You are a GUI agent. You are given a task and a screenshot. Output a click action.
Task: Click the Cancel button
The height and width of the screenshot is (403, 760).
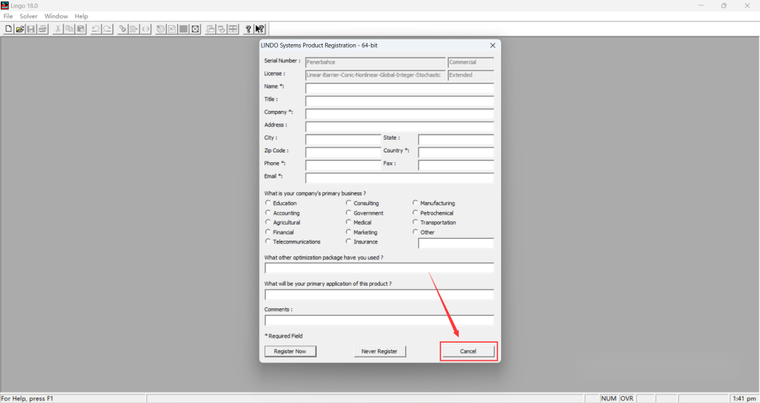pos(468,351)
